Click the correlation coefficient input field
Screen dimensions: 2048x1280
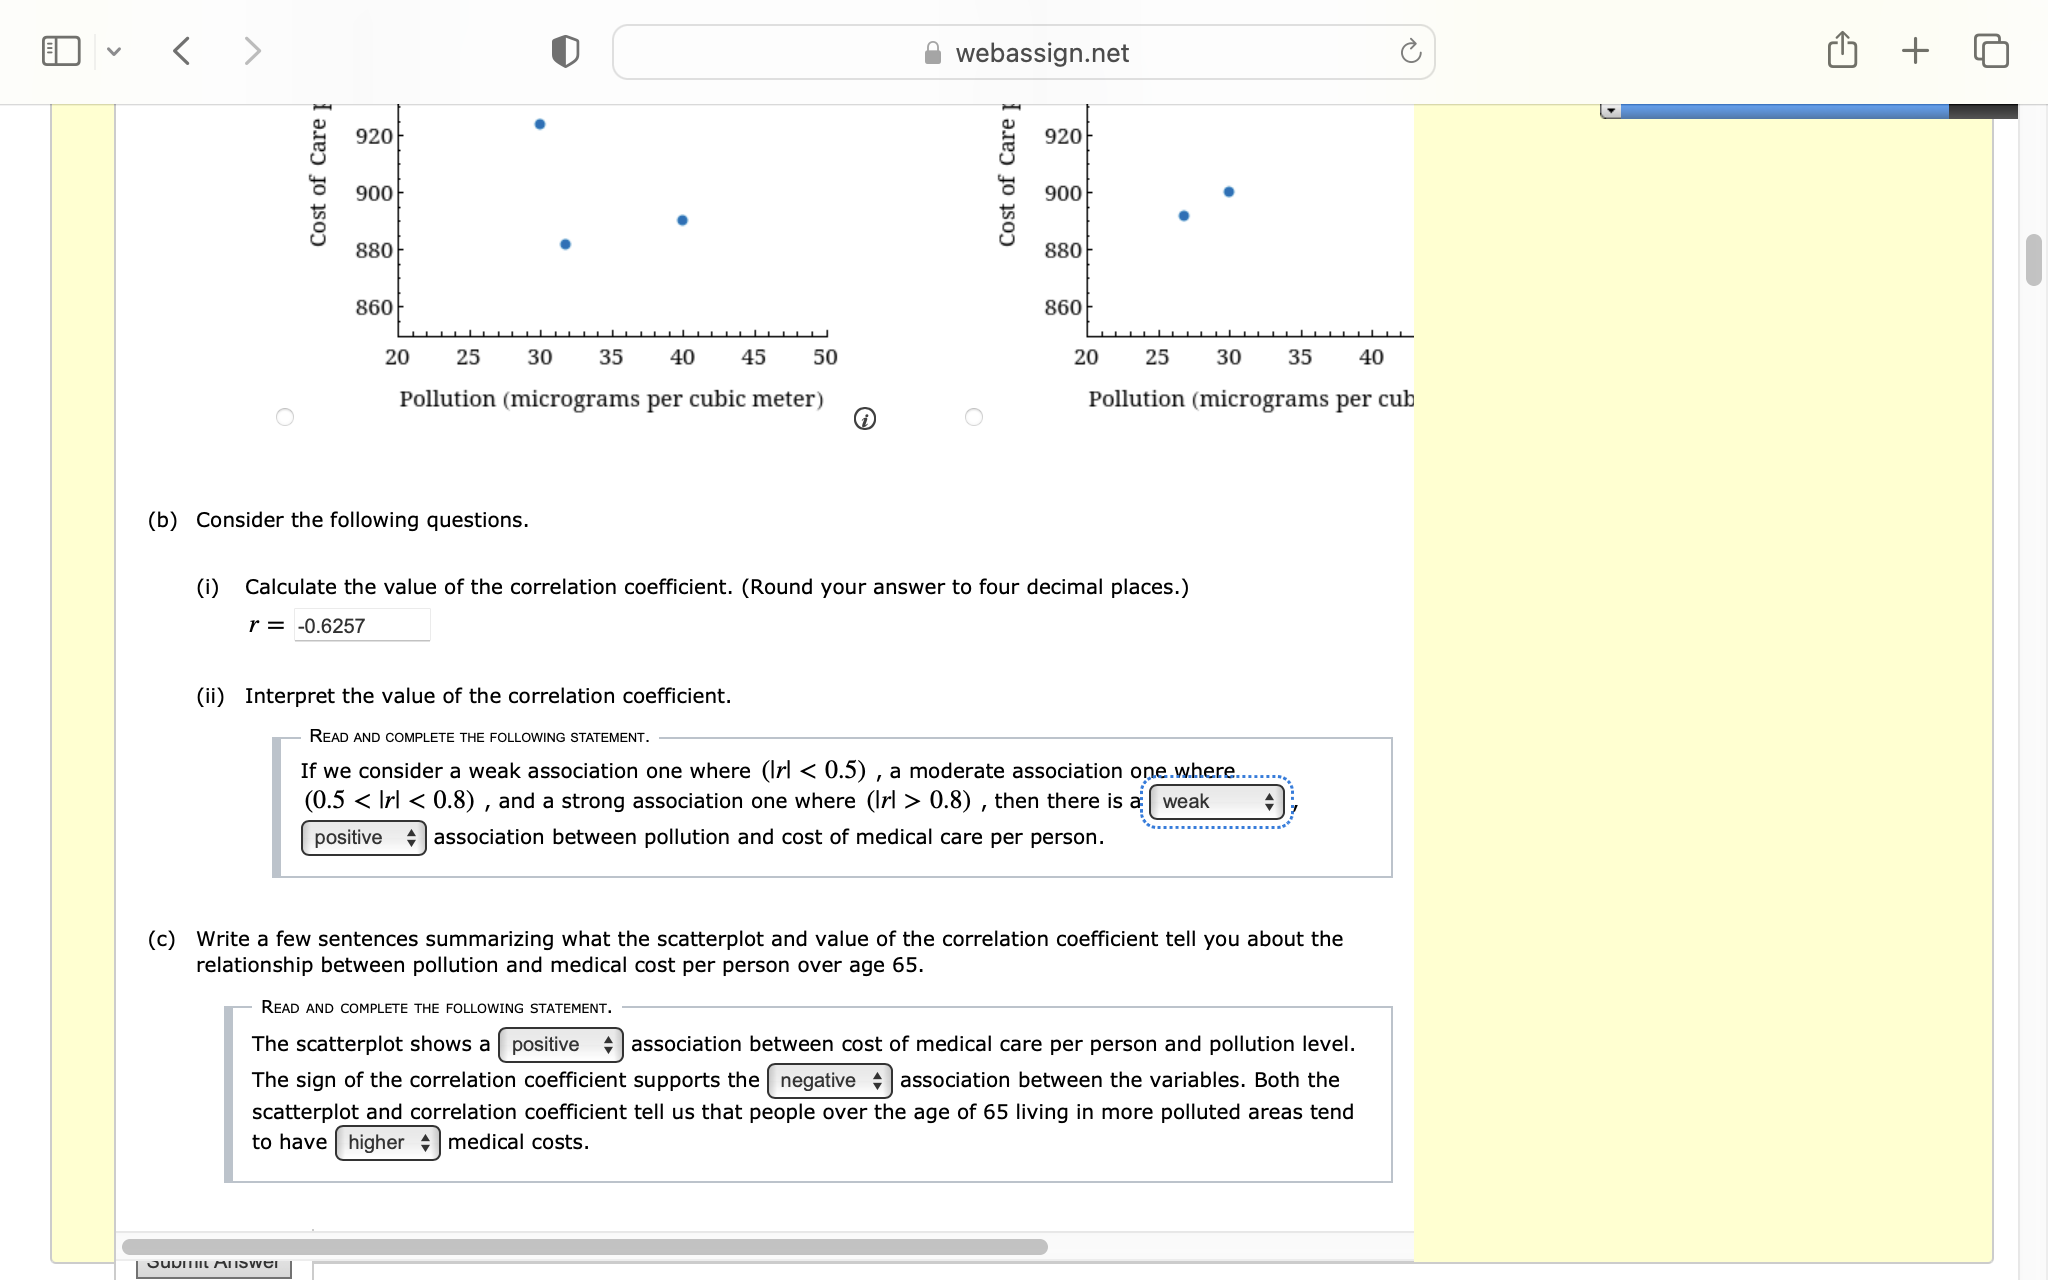click(362, 624)
